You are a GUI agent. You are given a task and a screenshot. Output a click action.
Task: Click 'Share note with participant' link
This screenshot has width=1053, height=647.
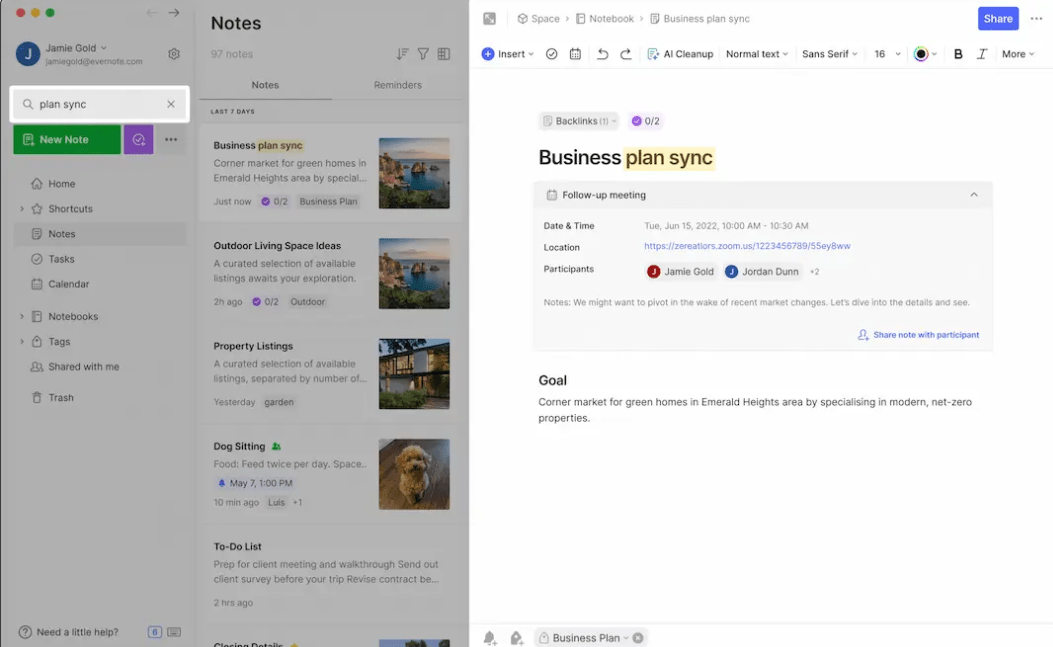click(918, 335)
